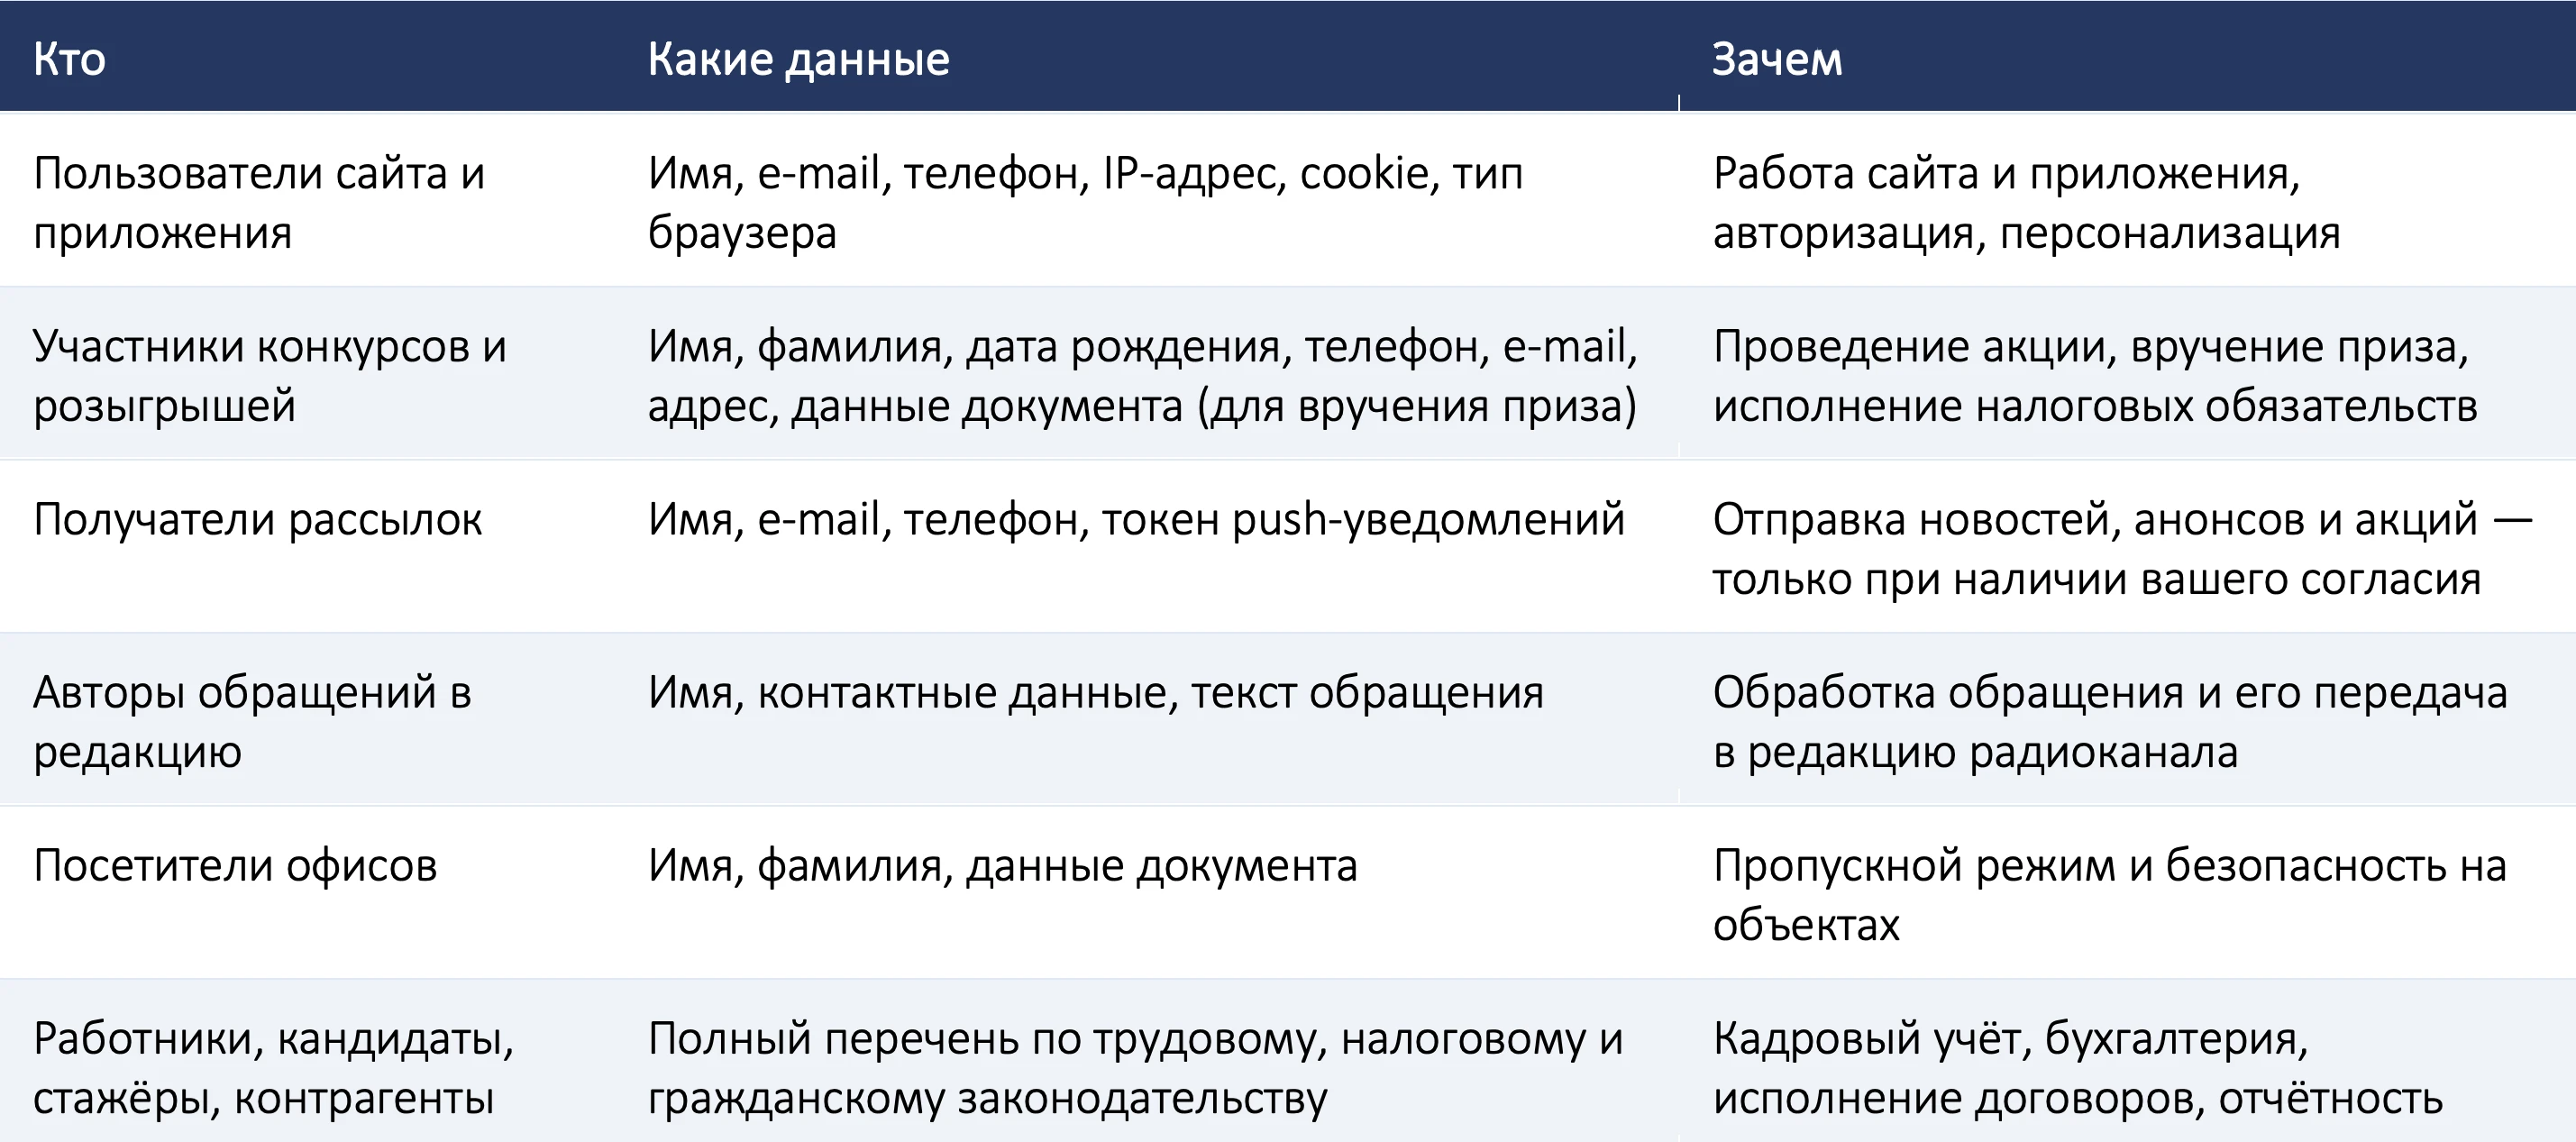Select the 'Пользователи сайта и приложения' cell
This screenshot has height=1142, width=2576.
307,201
